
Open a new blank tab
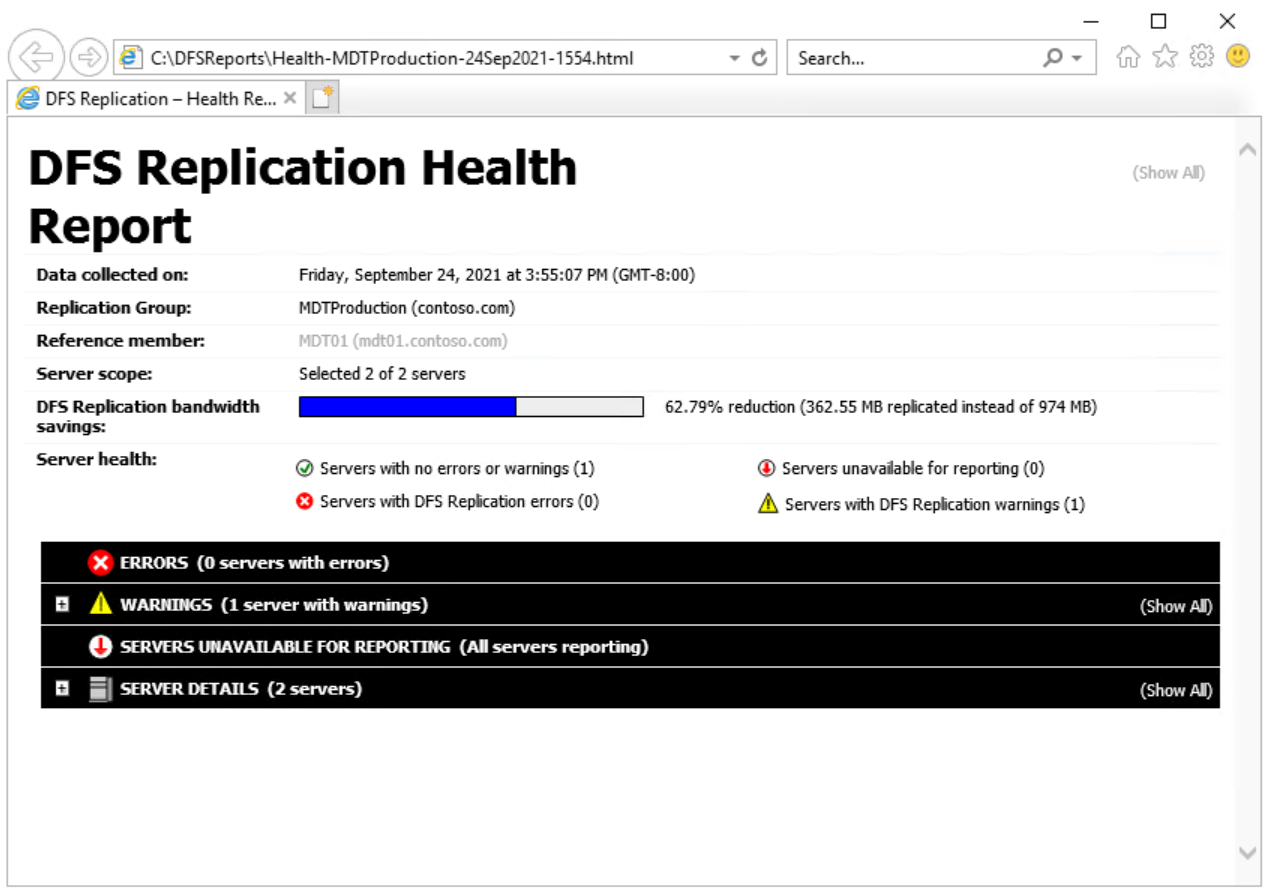(x=322, y=98)
